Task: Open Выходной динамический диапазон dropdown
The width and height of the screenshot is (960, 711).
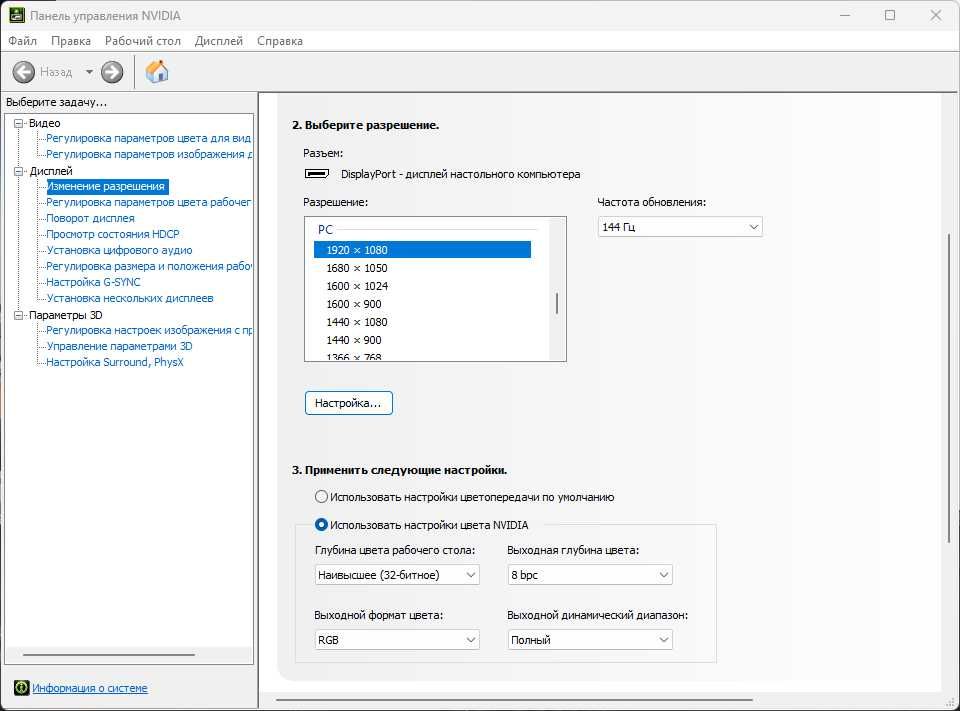Action: [x=590, y=640]
